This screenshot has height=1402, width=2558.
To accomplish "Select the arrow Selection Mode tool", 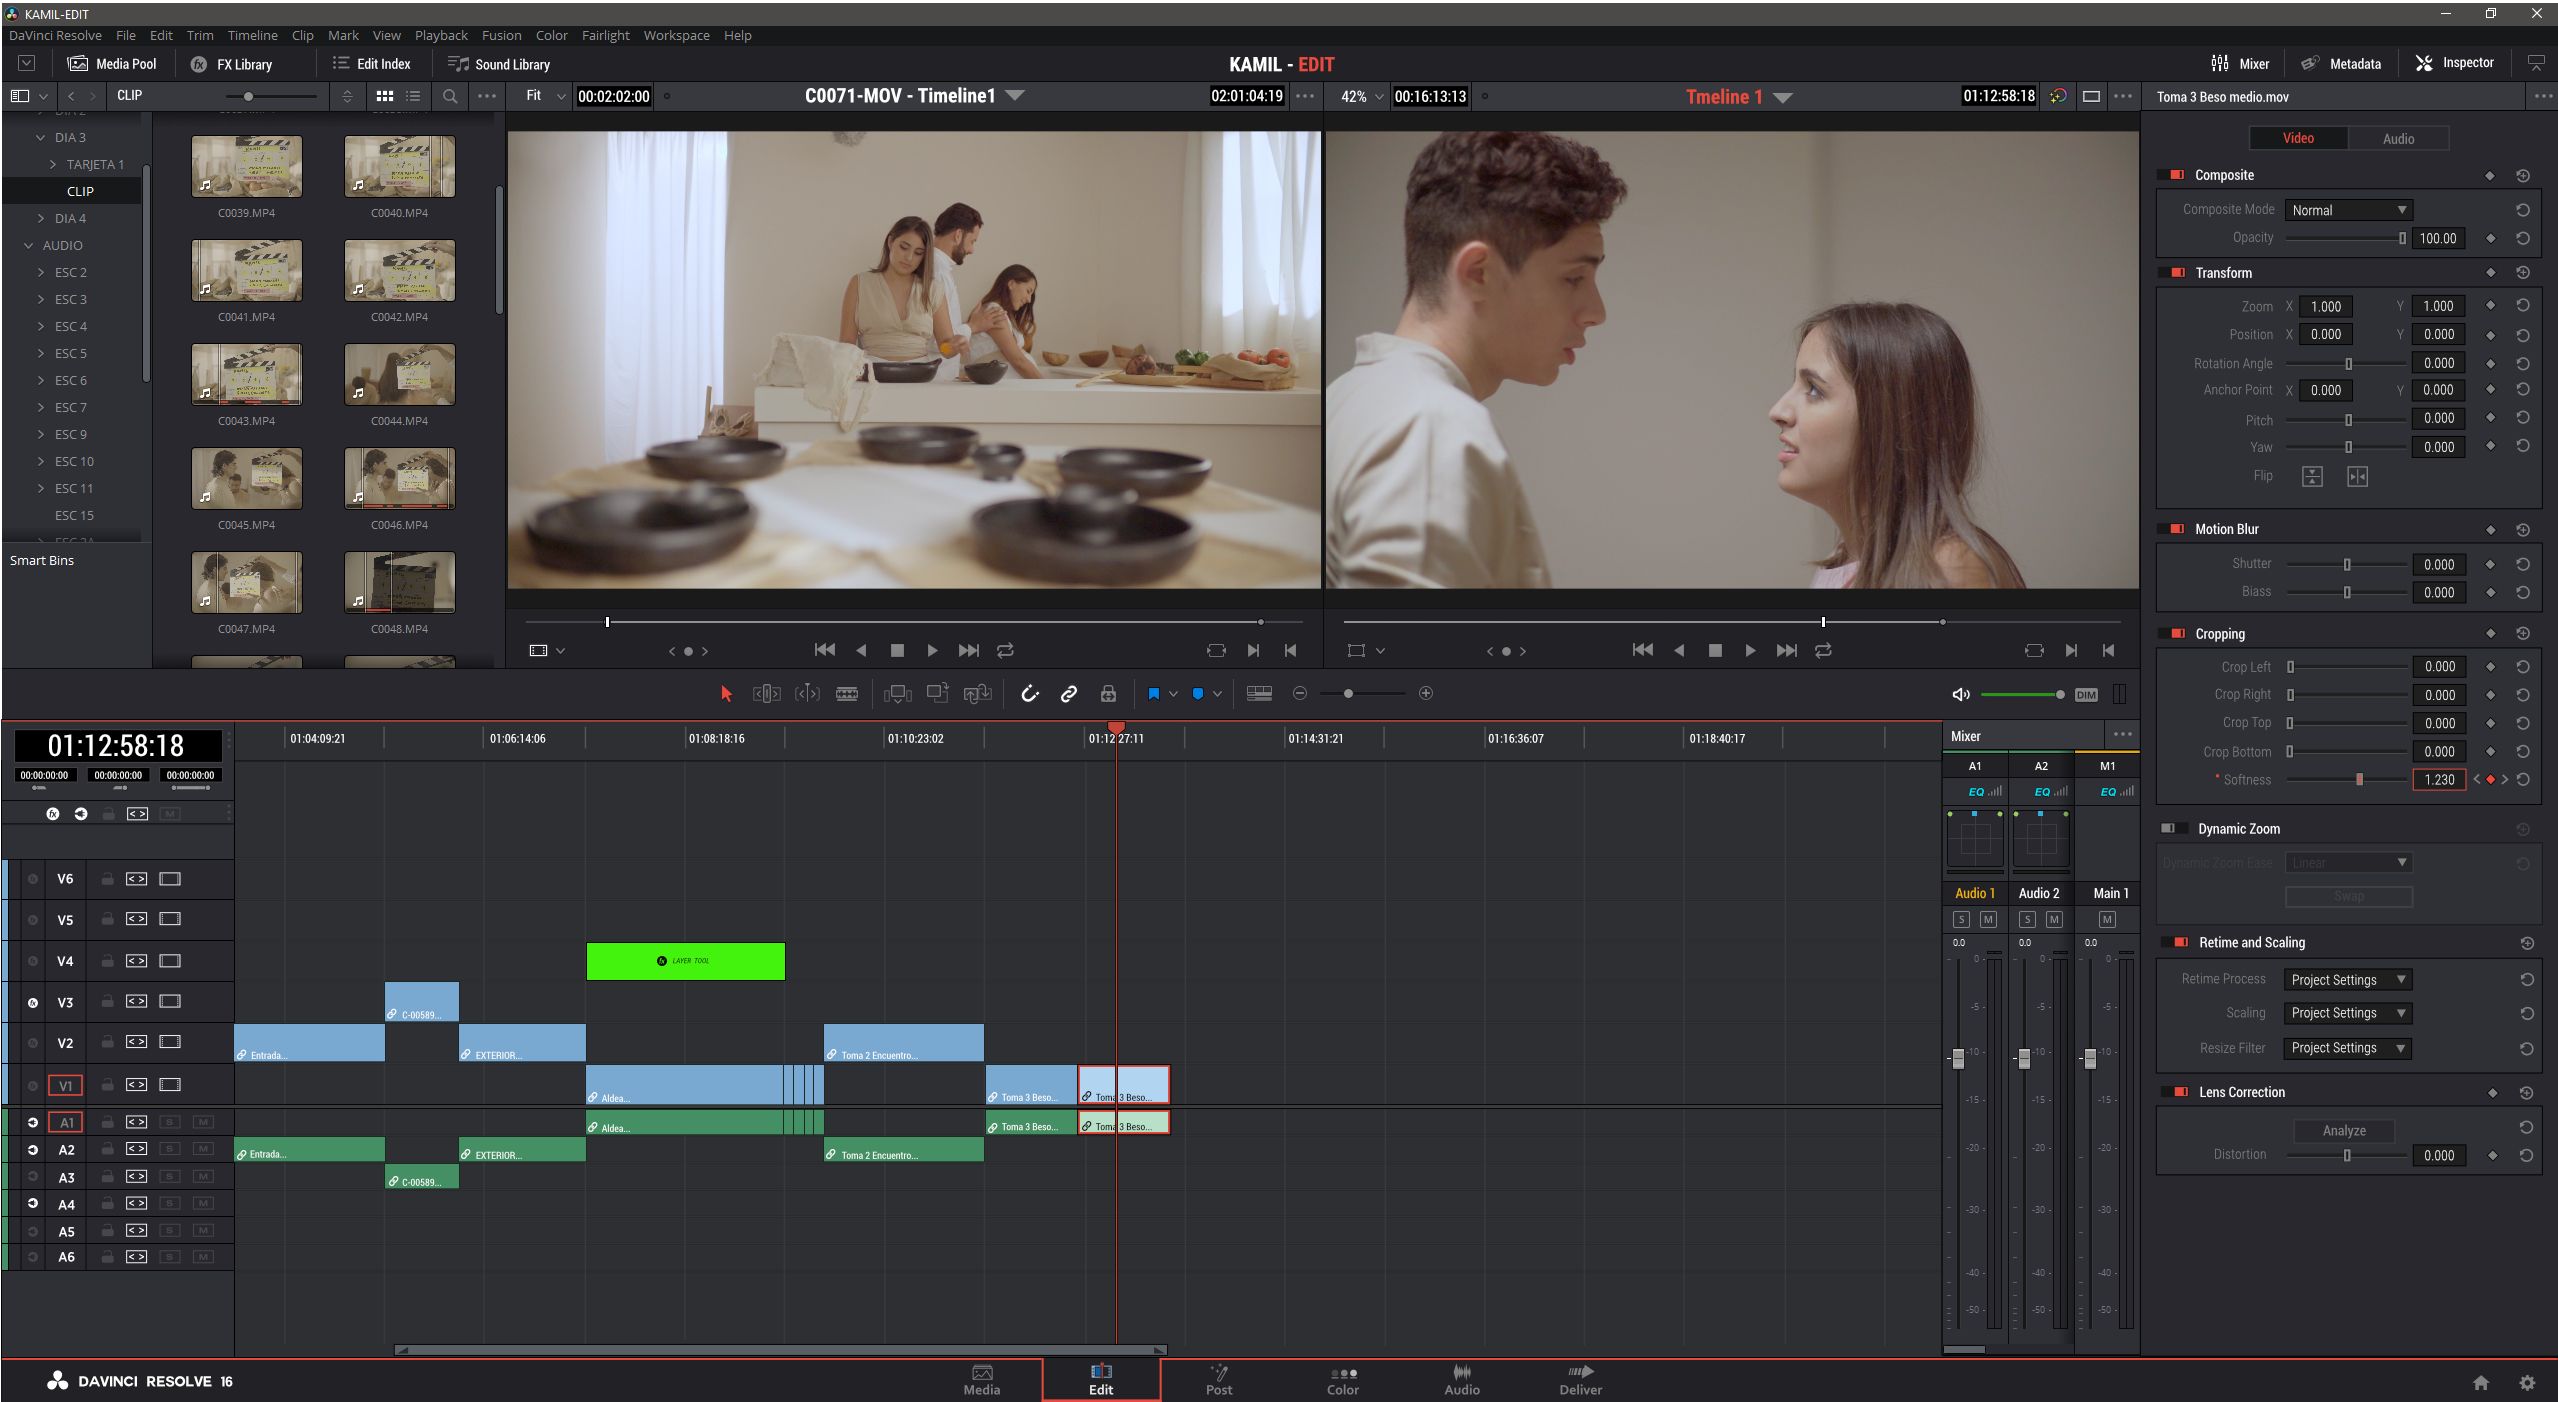I will (x=726, y=693).
